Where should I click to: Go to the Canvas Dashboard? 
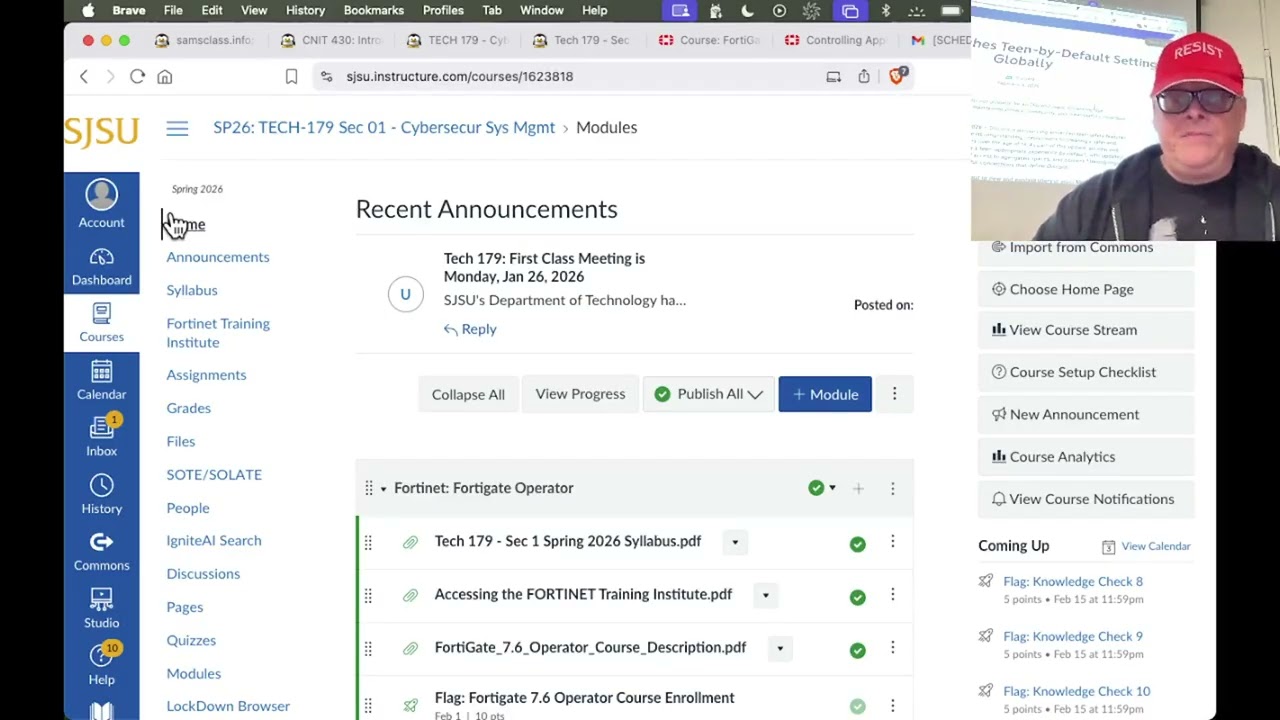(x=101, y=268)
